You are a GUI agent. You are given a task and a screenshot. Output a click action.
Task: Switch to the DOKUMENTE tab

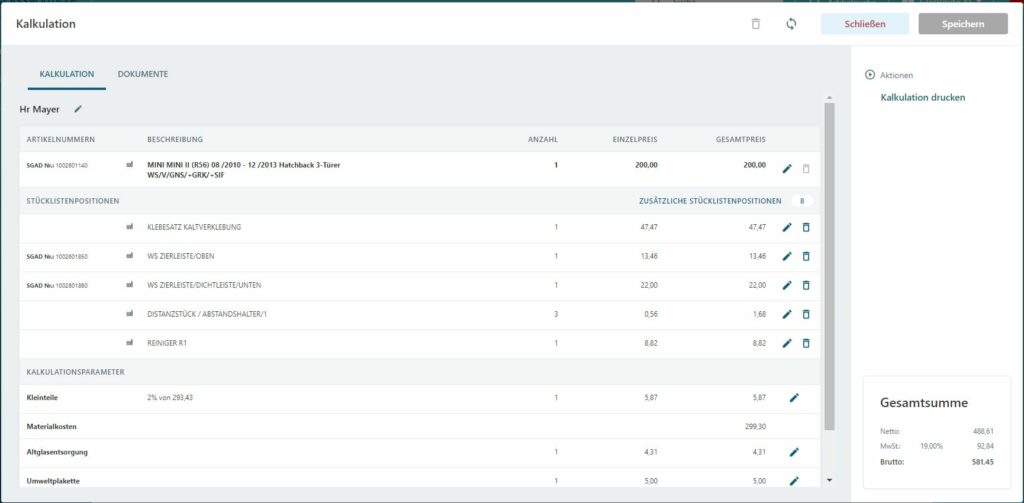pos(142,75)
